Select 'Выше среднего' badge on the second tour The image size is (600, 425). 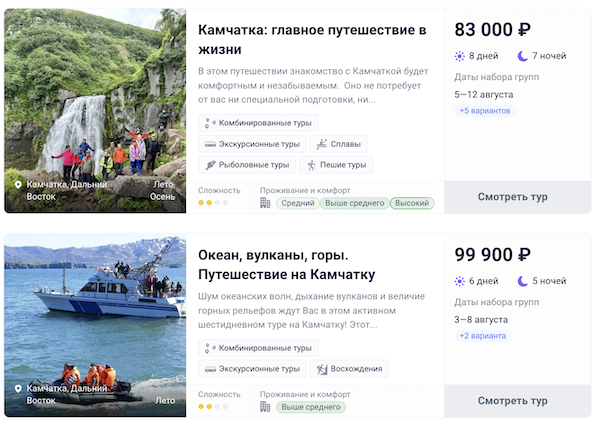[x=311, y=407]
